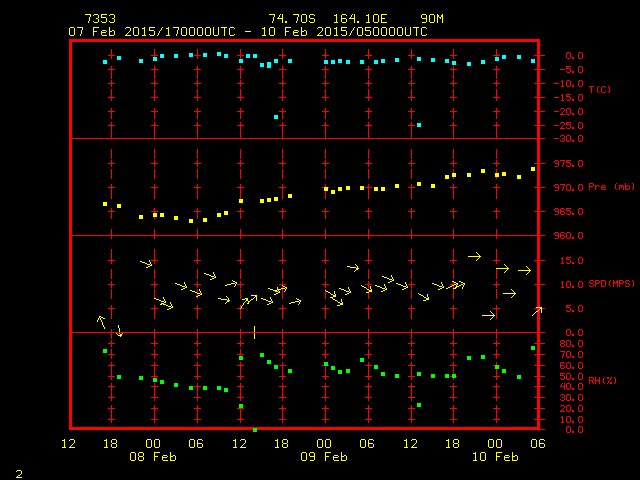Viewport: 640px width, 480px height.
Task: Click the number 2 in bottom-left corner
Action: [19, 472]
